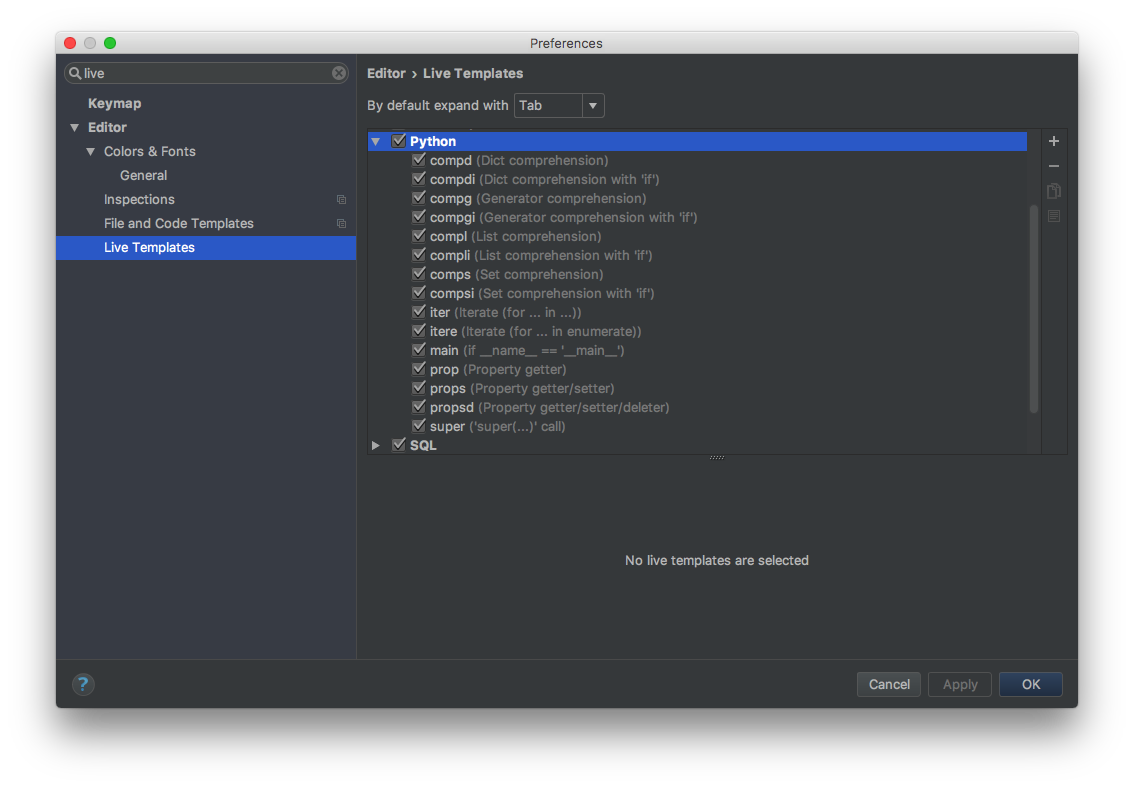This screenshot has height=788, width=1134.
Task: Click the plus icon to add template
Action: click(x=1054, y=141)
